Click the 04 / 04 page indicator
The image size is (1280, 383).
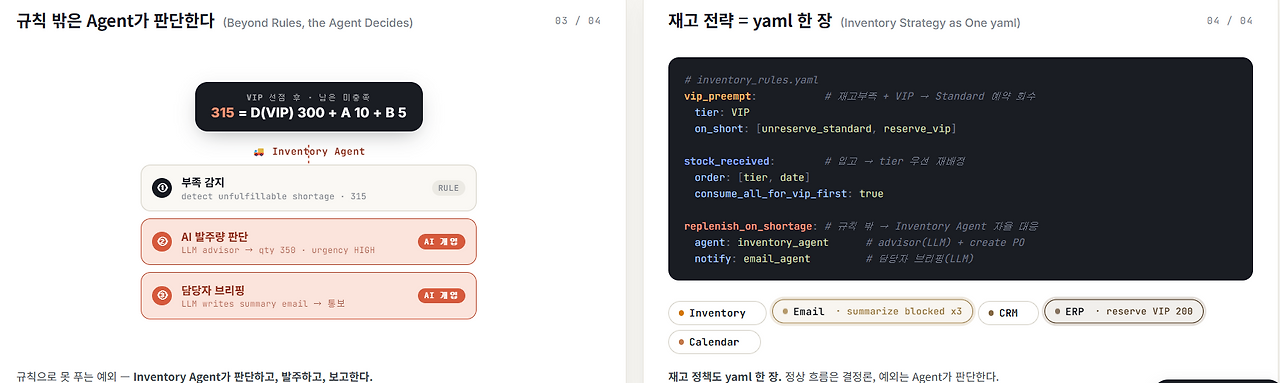pos(1229,21)
